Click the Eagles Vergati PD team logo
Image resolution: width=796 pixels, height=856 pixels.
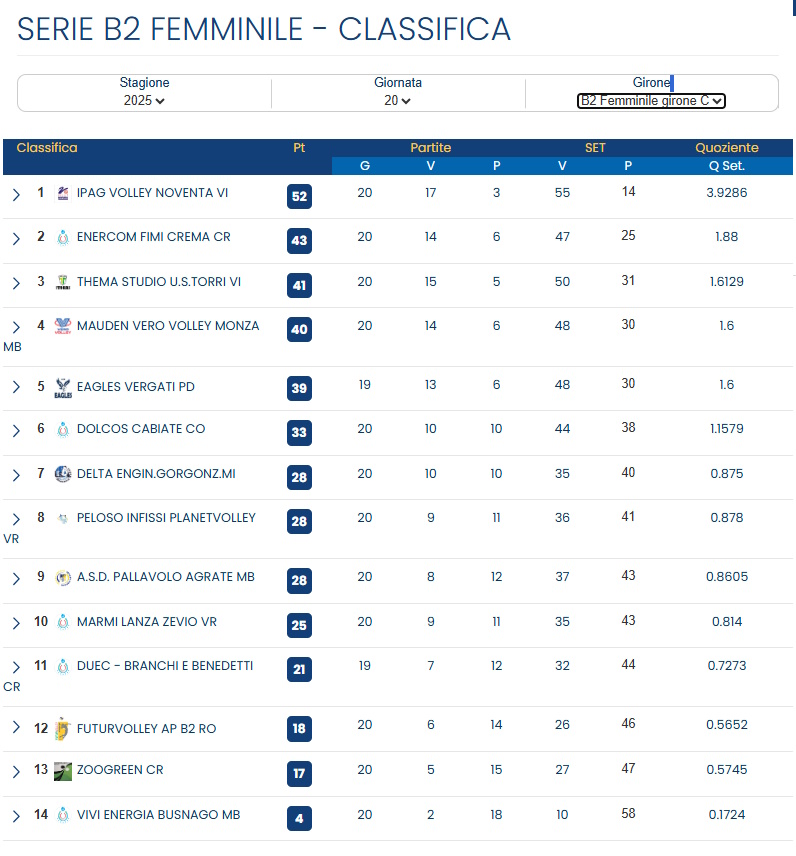pyautogui.click(x=63, y=386)
